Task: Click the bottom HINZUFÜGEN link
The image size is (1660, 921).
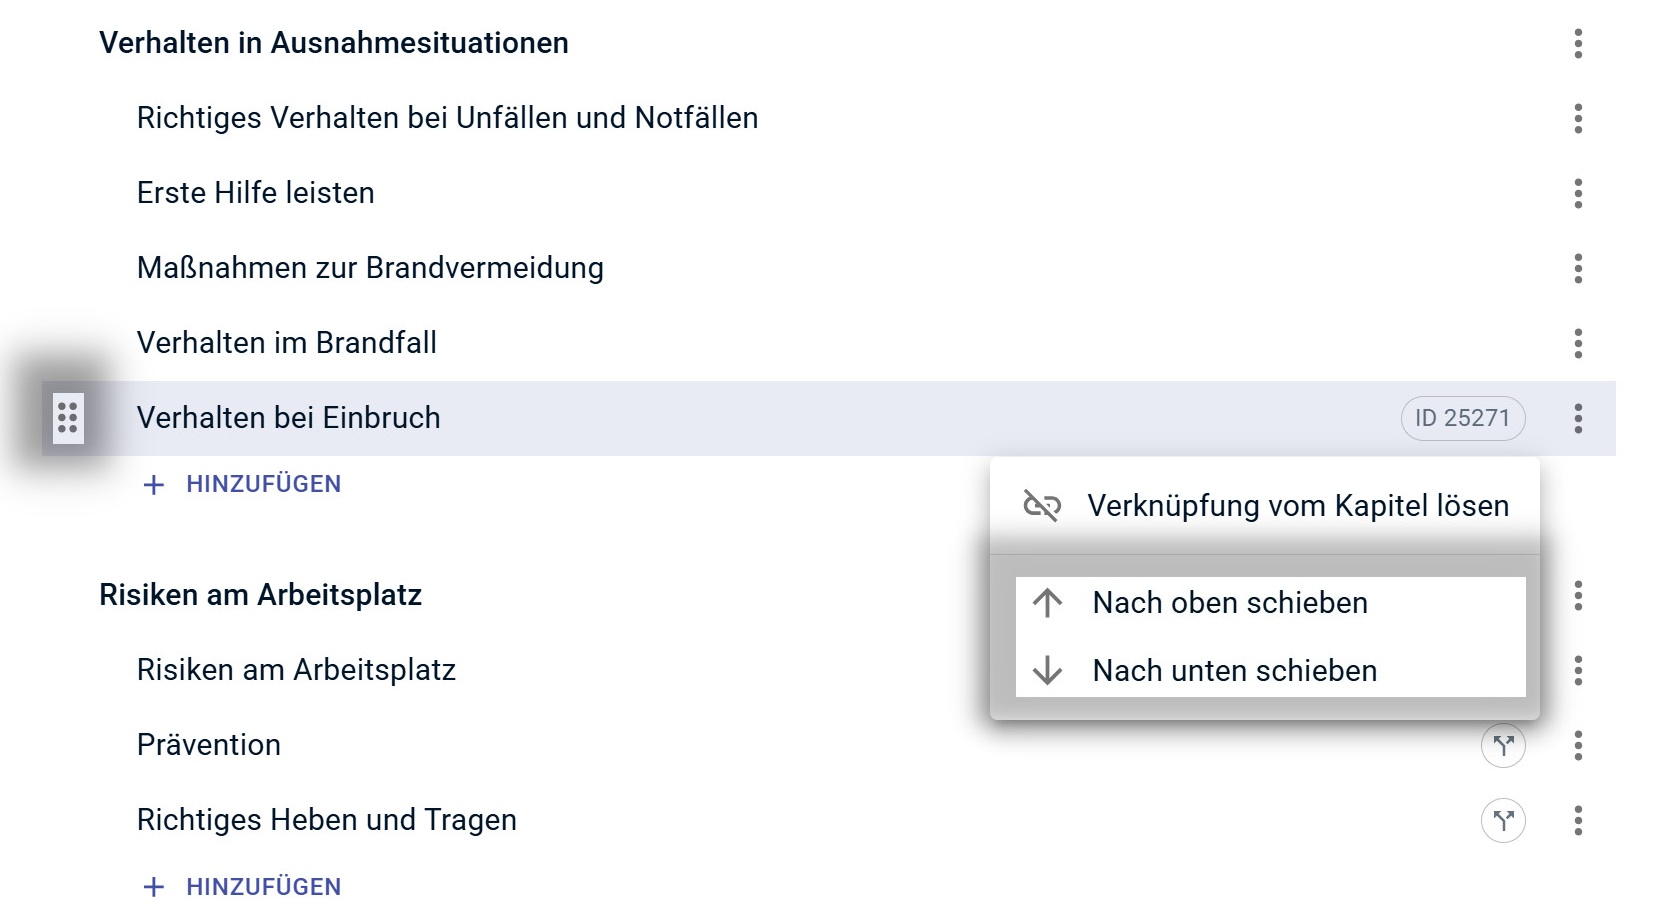Action: click(x=262, y=886)
